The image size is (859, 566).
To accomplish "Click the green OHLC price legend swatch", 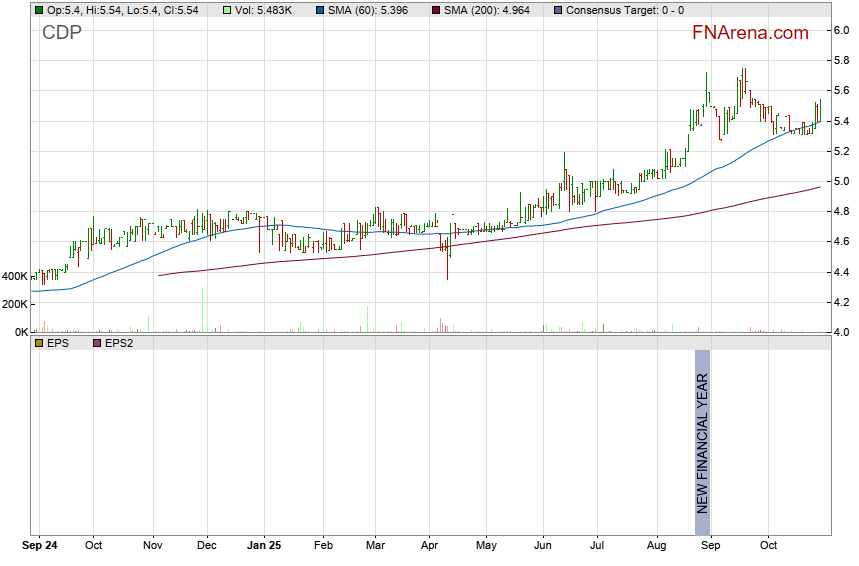I will click(x=39, y=10).
